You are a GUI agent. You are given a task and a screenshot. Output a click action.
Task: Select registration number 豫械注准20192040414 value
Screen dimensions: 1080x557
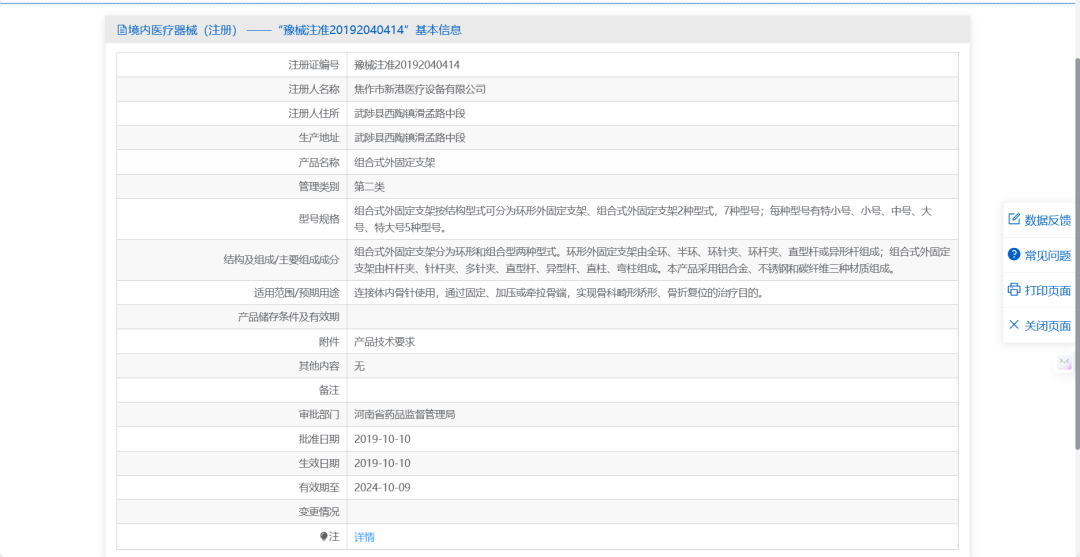point(406,65)
